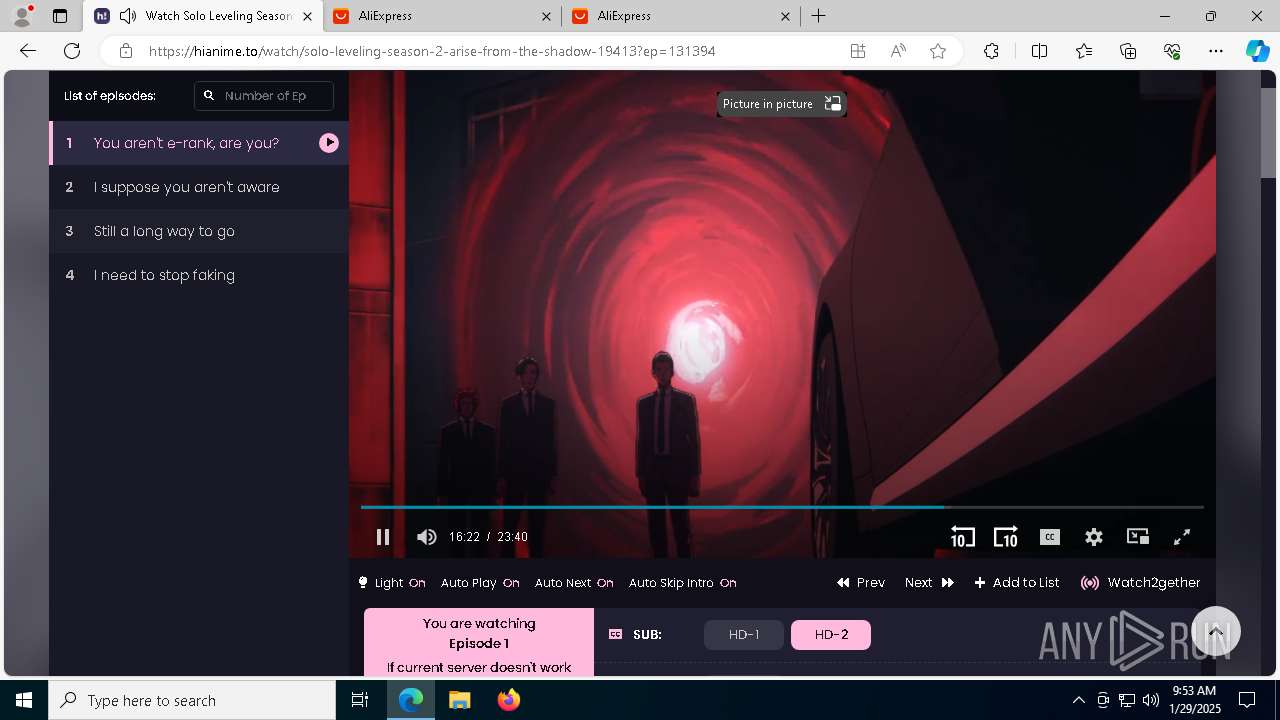Go back to previous page

coord(28,51)
